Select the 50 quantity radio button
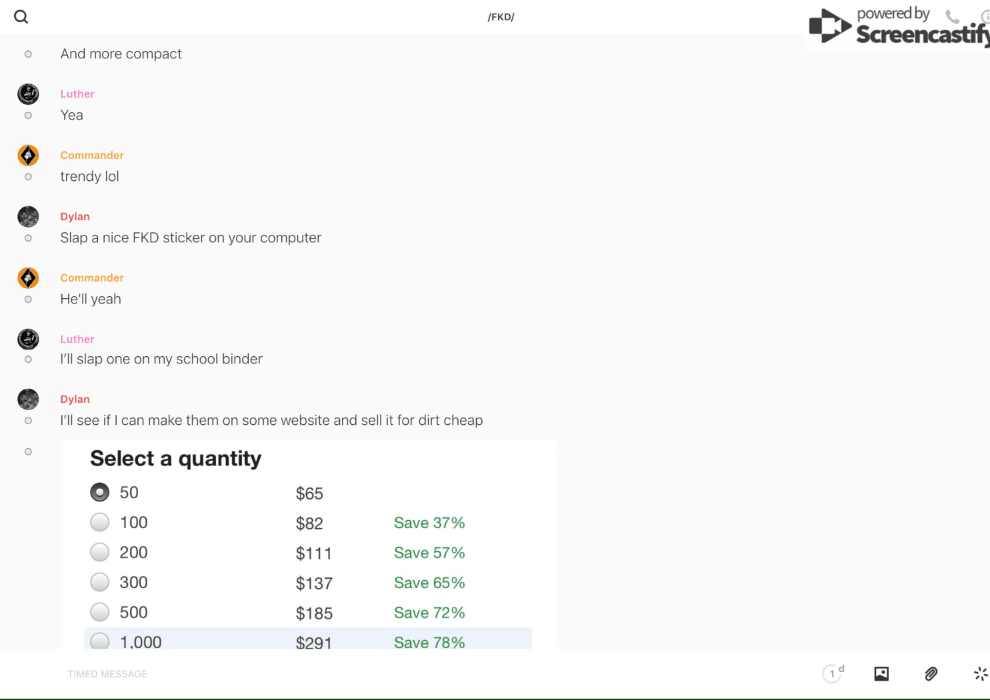The height and width of the screenshot is (700, 990). (x=100, y=492)
